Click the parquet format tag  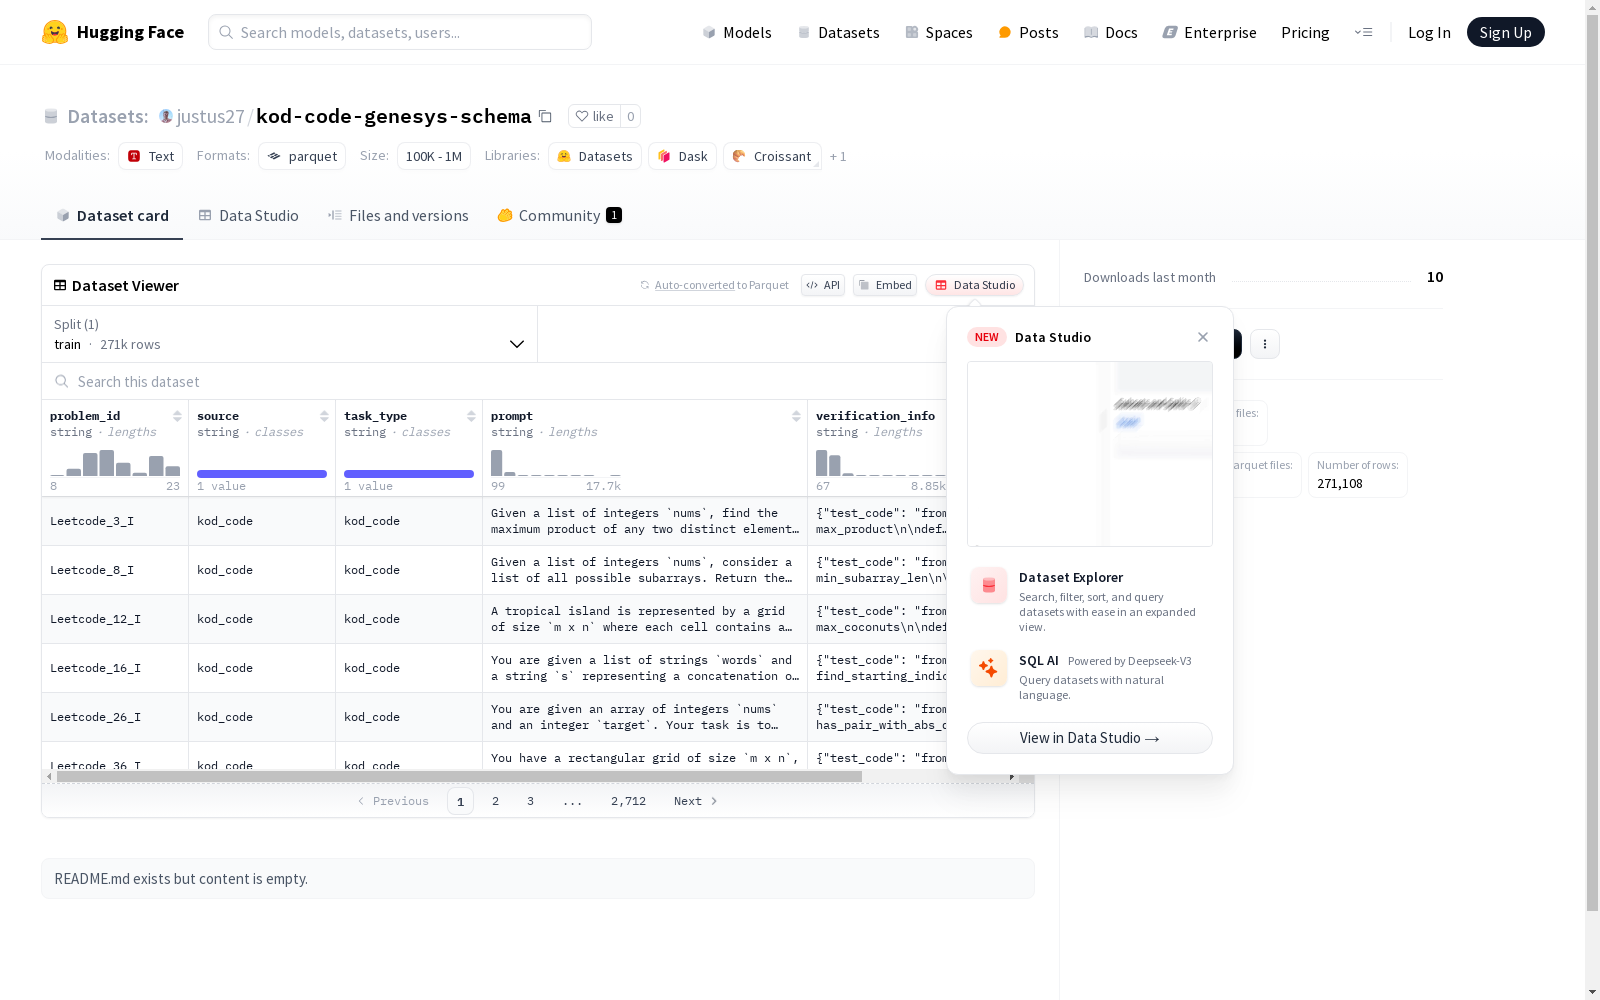click(x=302, y=156)
